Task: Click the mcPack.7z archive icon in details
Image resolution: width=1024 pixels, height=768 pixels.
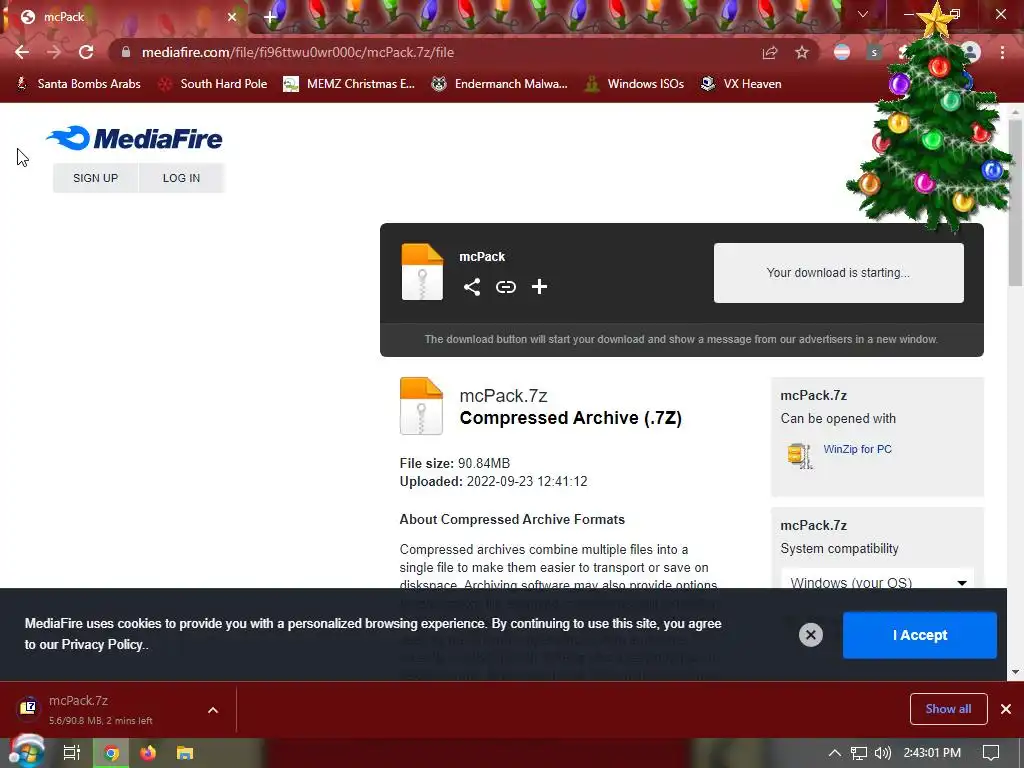Action: pyautogui.click(x=421, y=406)
